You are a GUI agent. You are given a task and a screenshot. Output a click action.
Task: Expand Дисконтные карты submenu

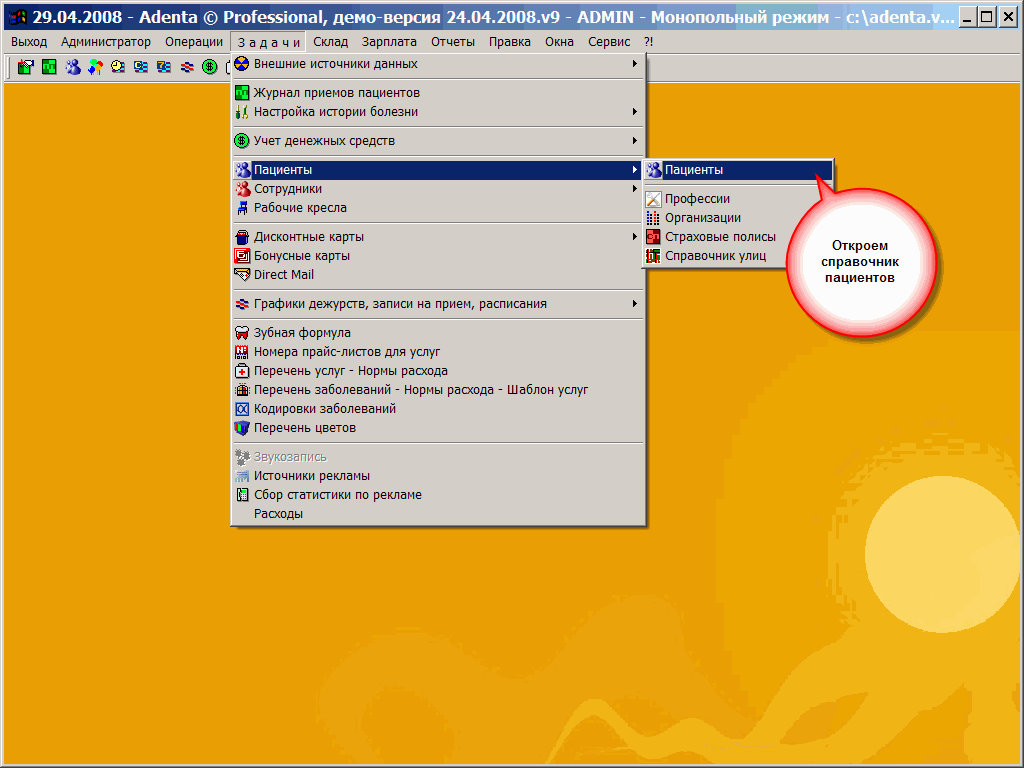point(309,237)
